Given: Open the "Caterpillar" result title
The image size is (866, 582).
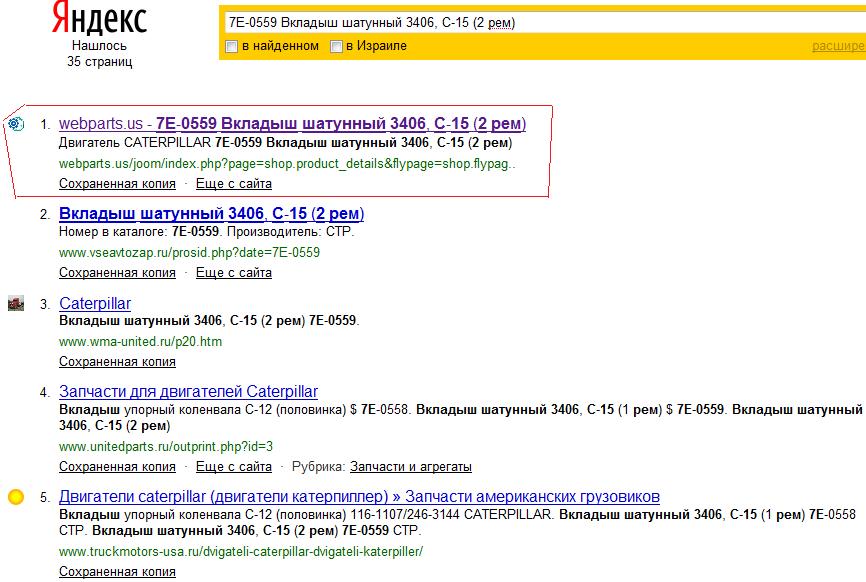Looking at the screenshot, I should tap(95, 303).
